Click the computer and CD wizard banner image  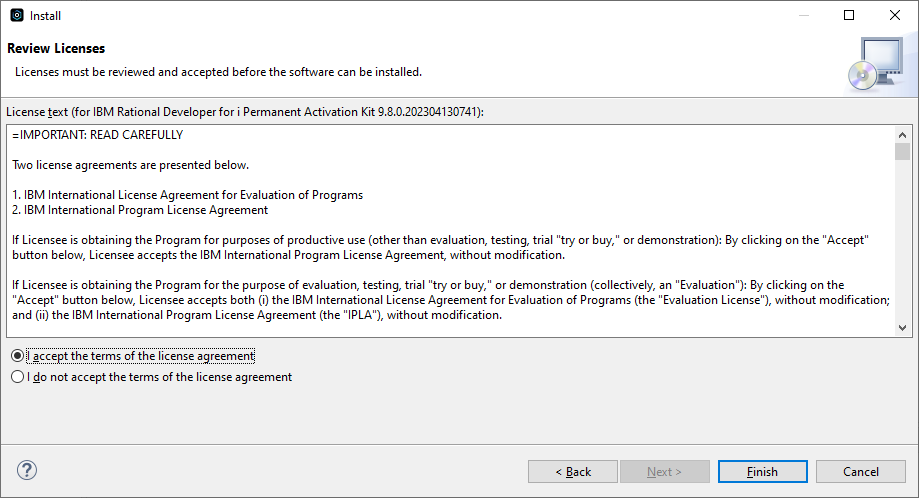876,64
